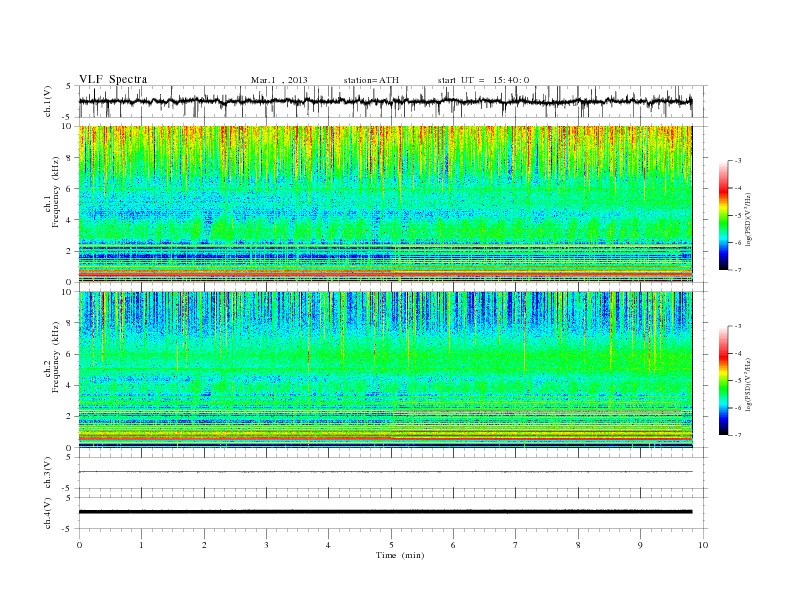
Task: Click the 'Time (min)' axis label
Action: point(400,555)
